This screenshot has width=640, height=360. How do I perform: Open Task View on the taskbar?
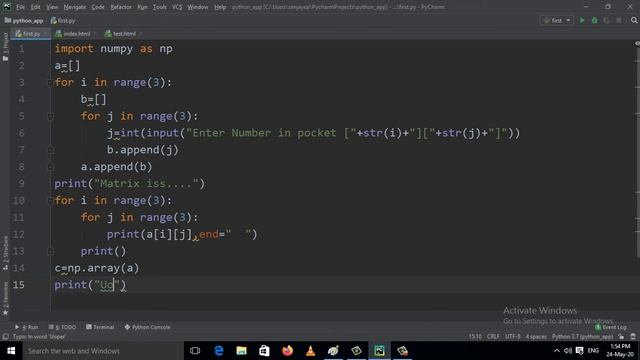[x=195, y=351]
